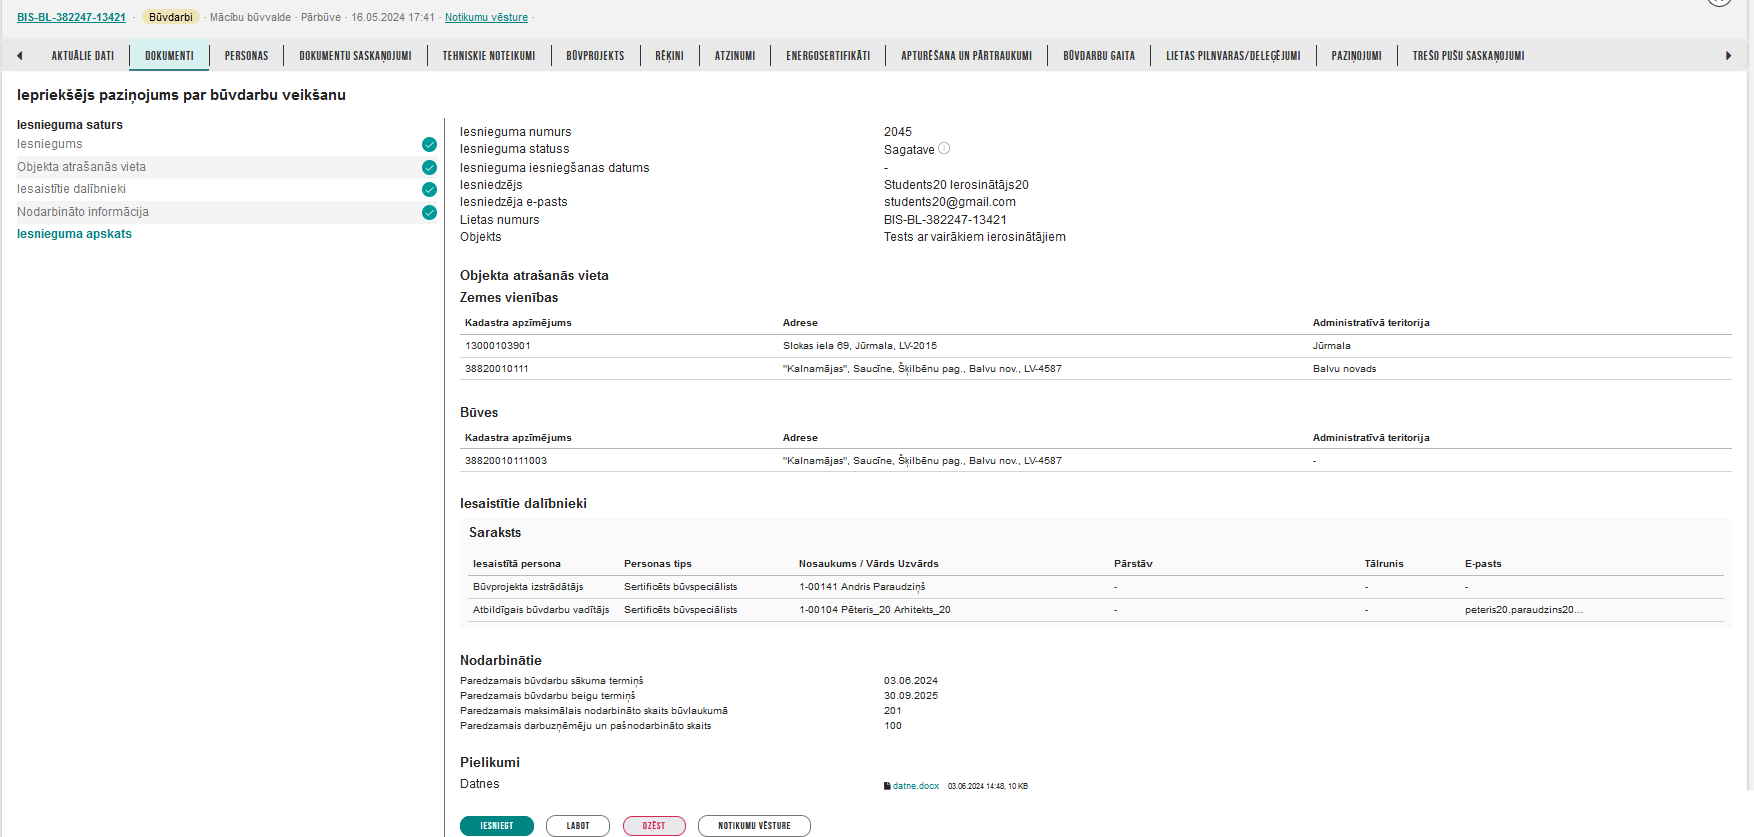Click the Personas tips column header
1754x837 pixels.
pyautogui.click(x=658, y=564)
